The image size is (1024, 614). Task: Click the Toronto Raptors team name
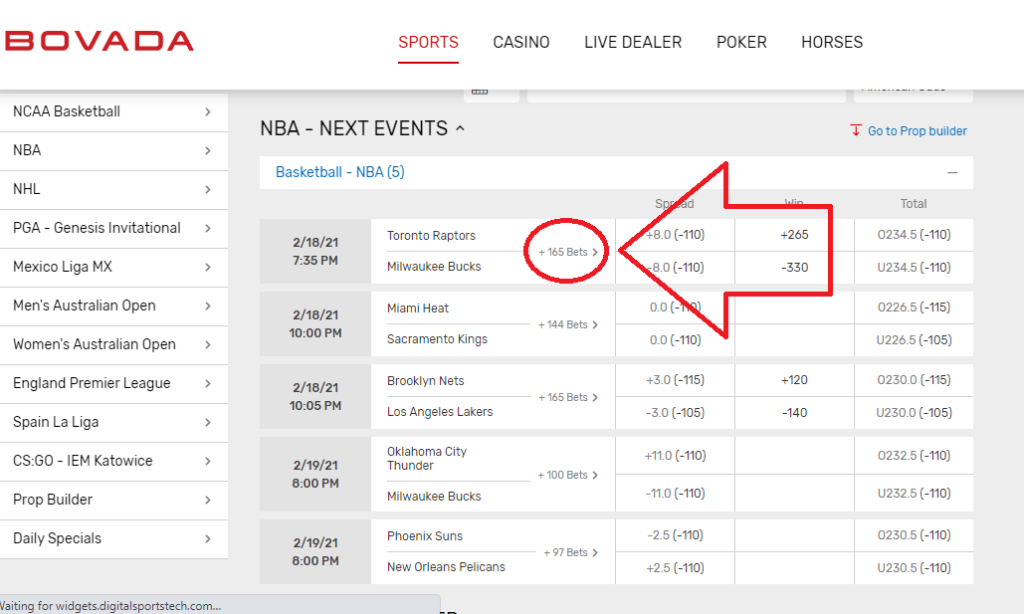[x=431, y=236]
